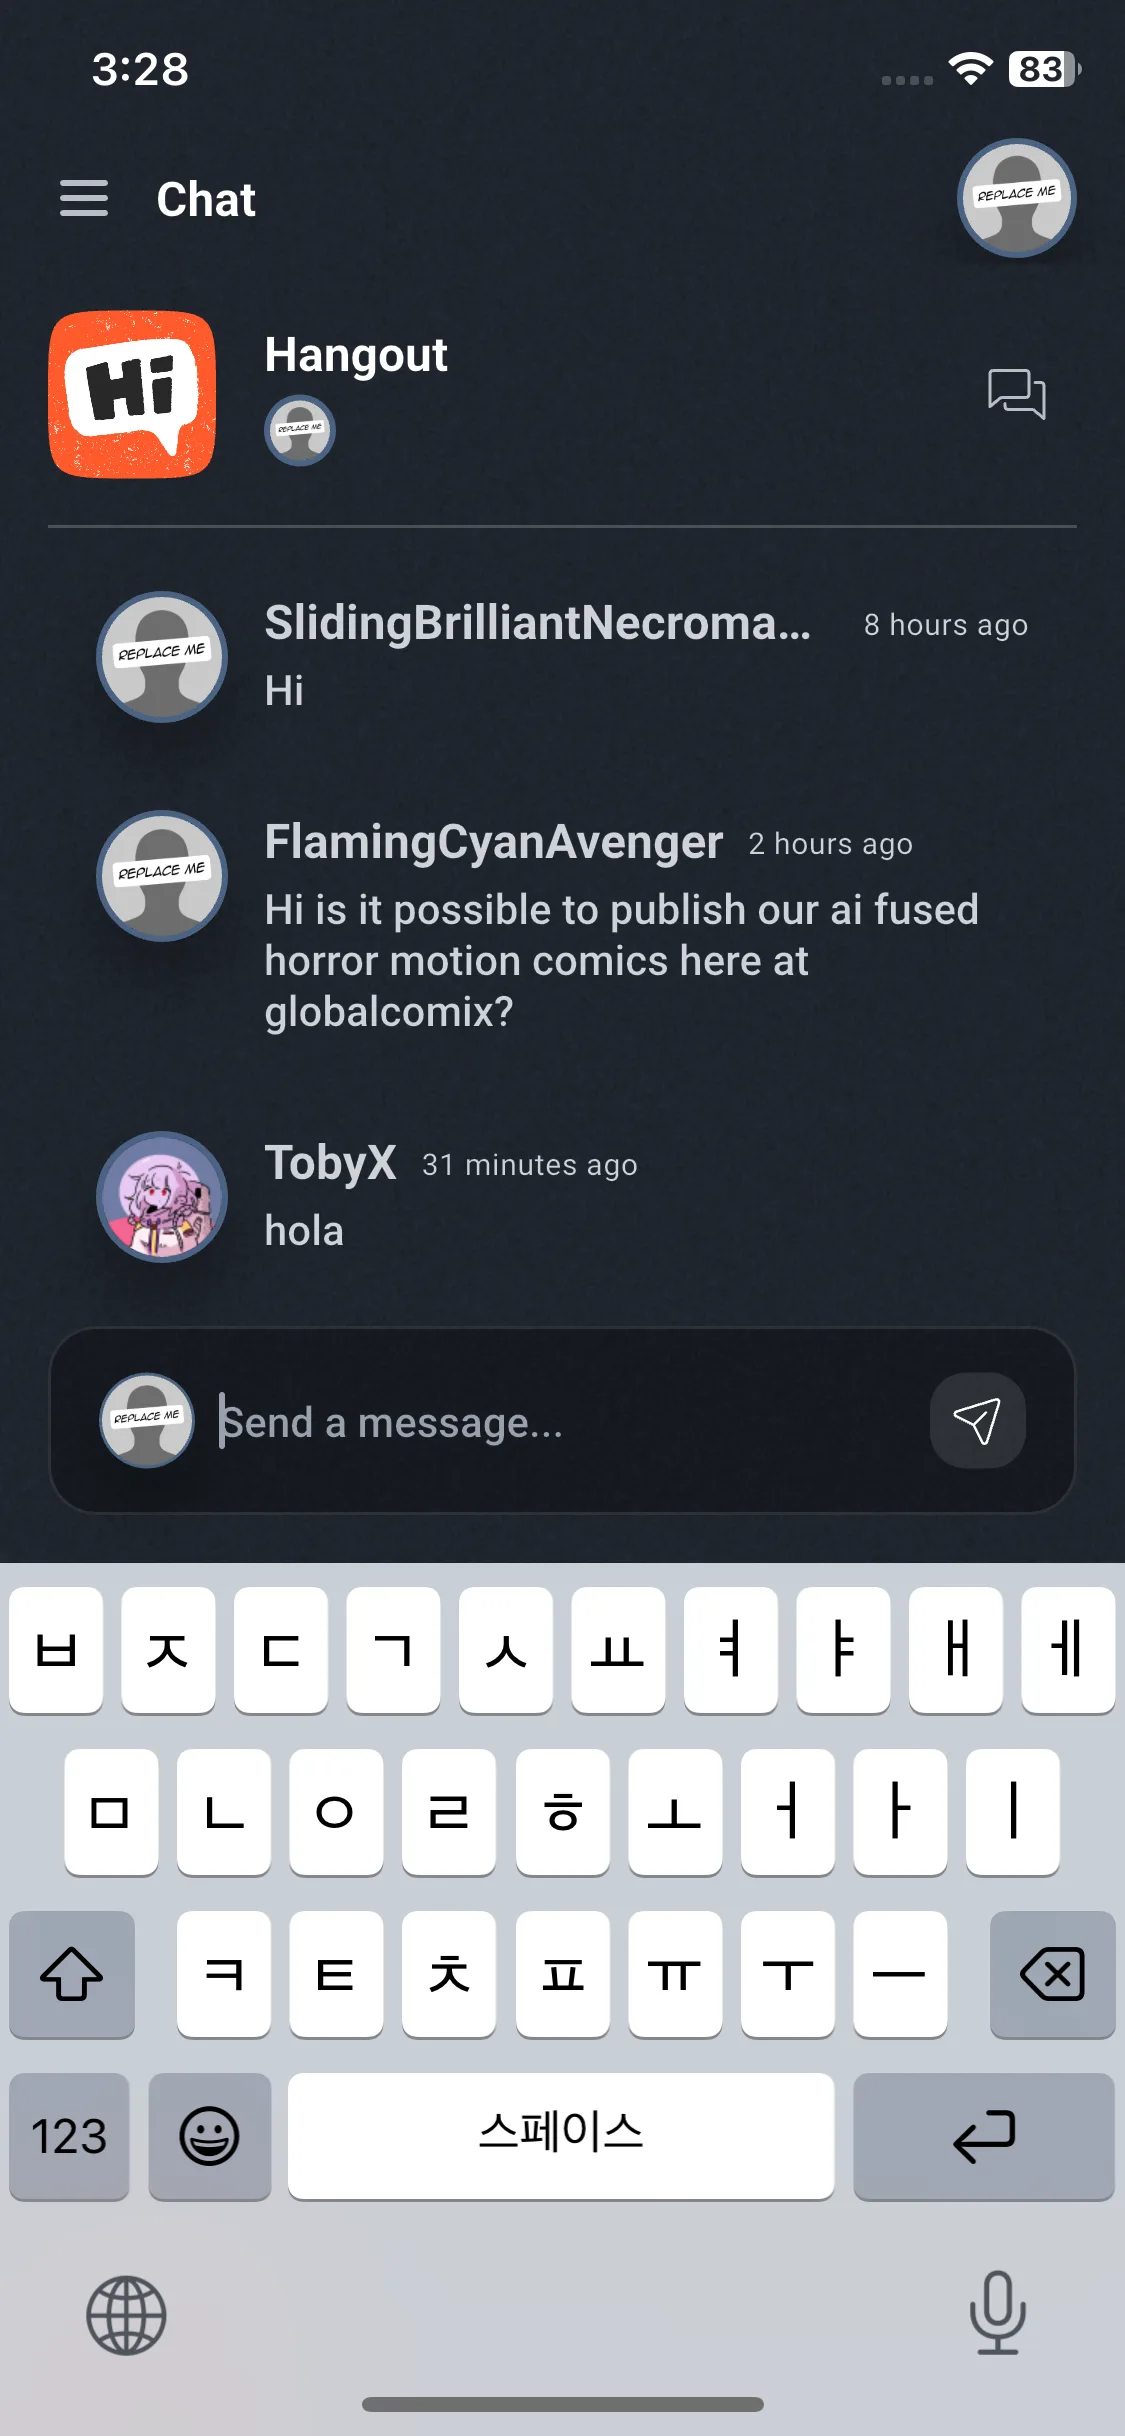Tap the globe language switcher

[126, 2315]
